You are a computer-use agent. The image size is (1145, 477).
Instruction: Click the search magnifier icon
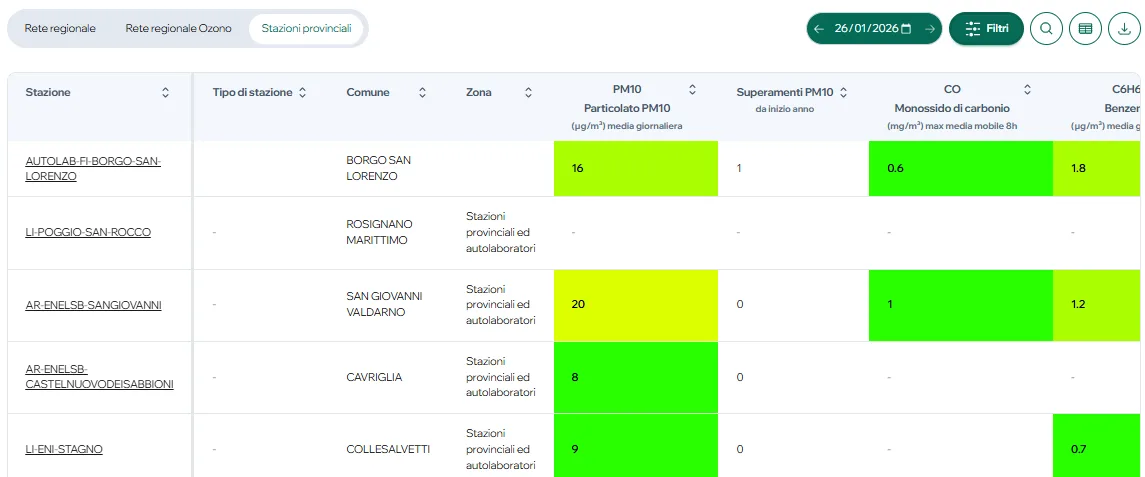point(1046,29)
